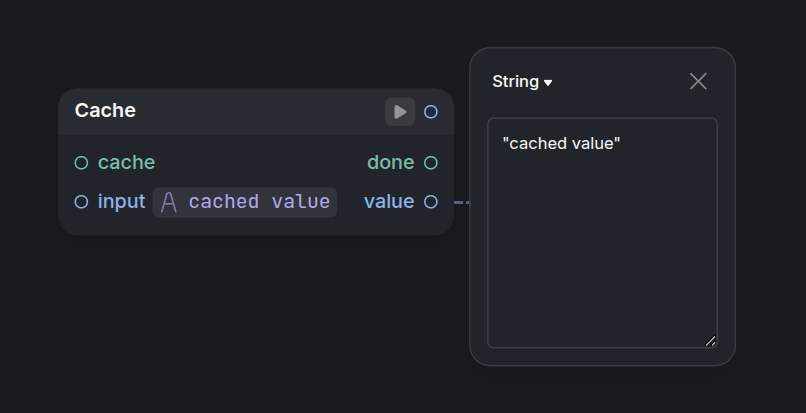The image size is (806, 413).
Task: Click the string type 'A' icon
Action: 169,202
